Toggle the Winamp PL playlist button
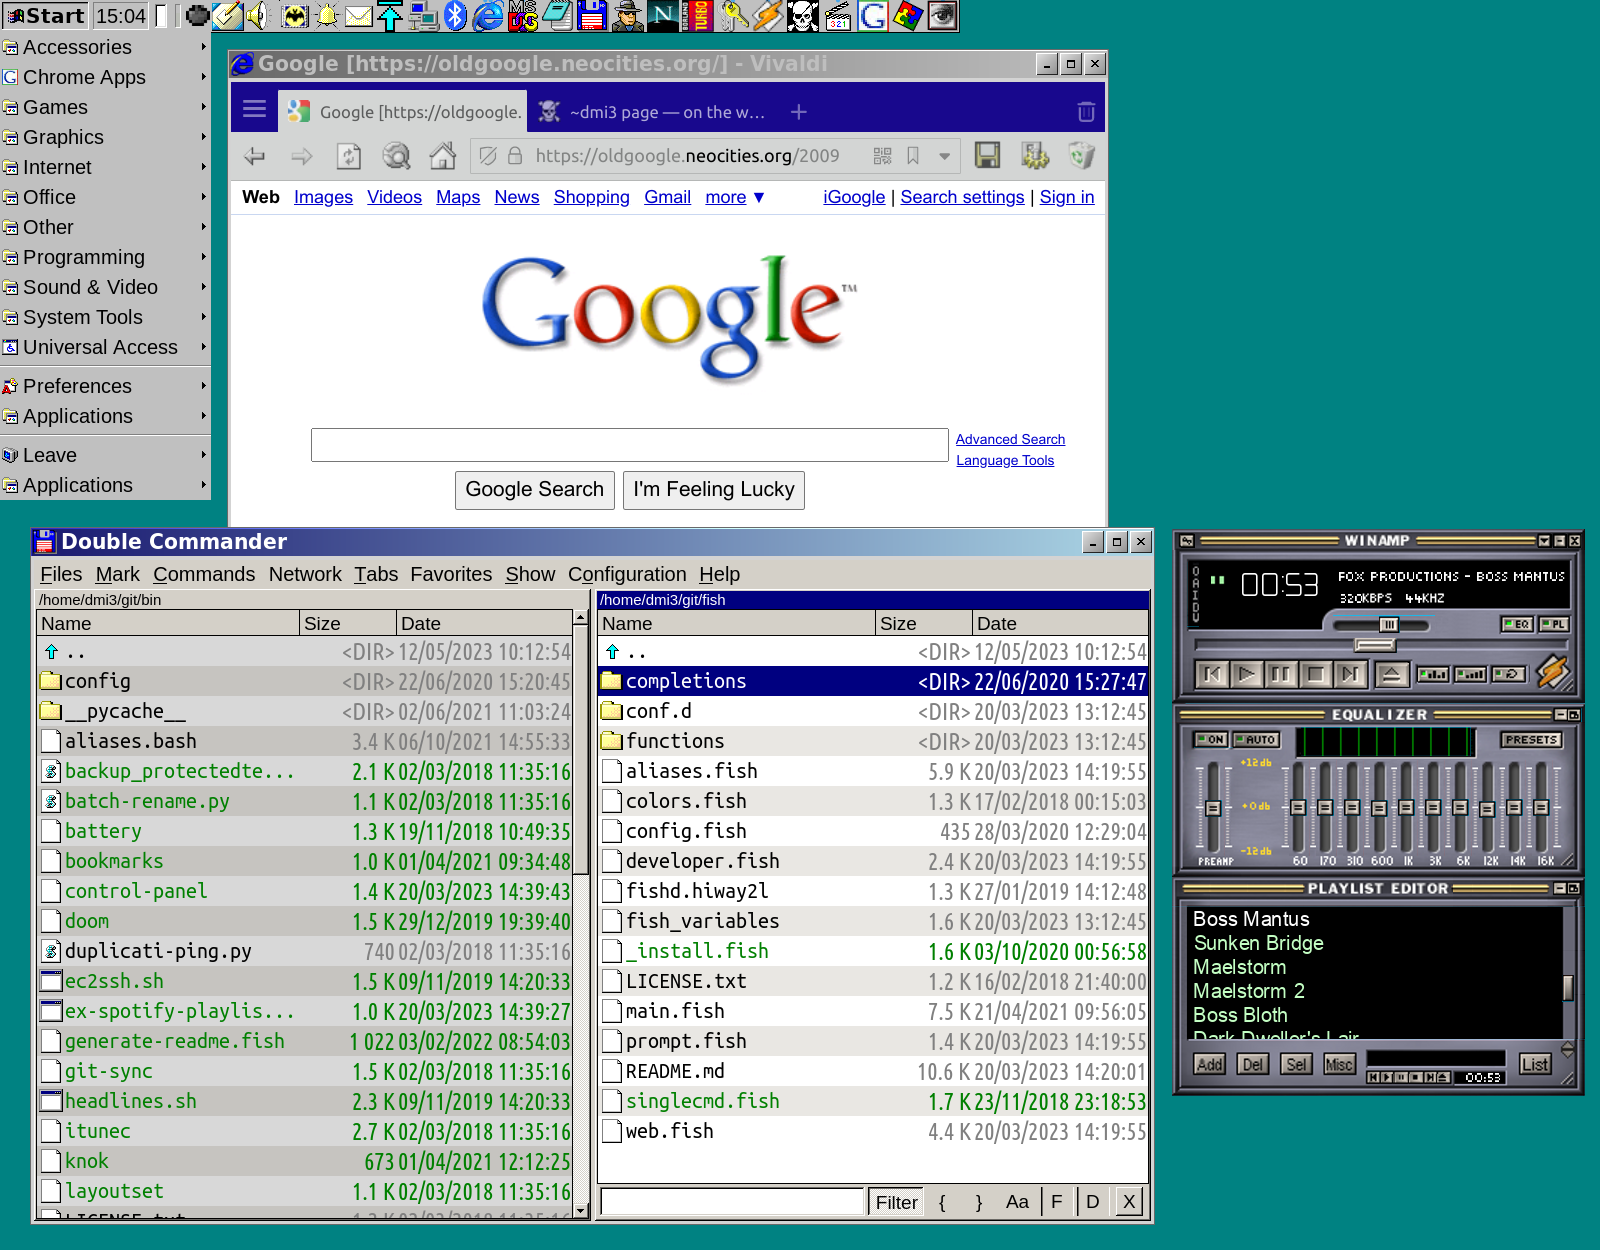The image size is (1600, 1250). [1553, 624]
